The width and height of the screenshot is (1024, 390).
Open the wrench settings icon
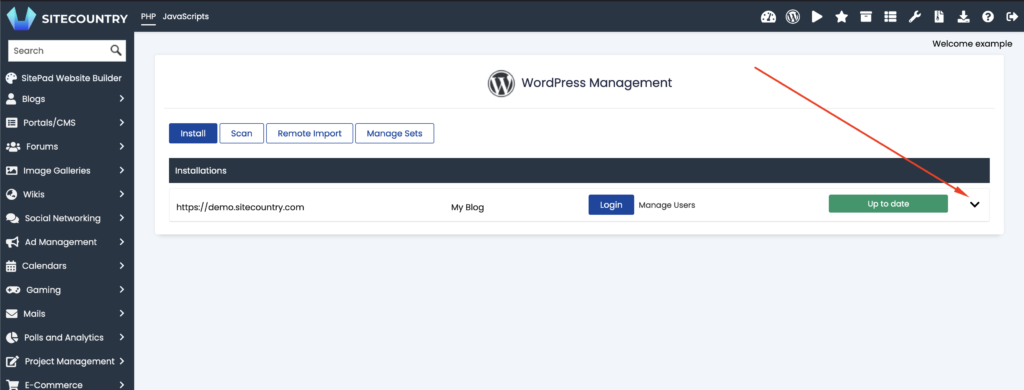pos(915,17)
